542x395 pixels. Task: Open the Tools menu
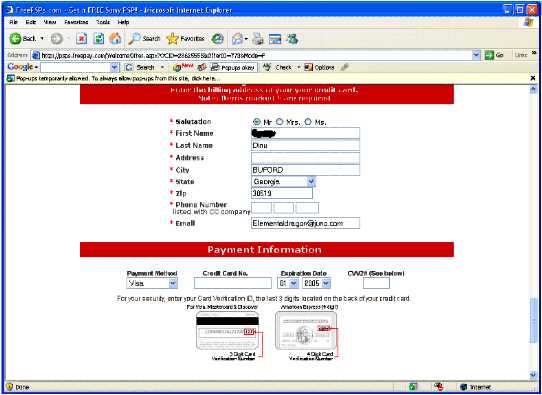click(103, 22)
